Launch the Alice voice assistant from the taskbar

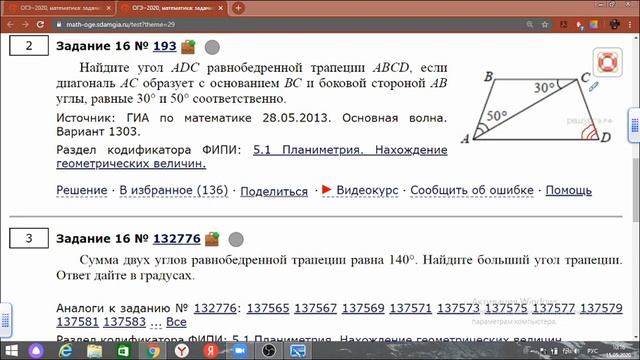[36, 351]
